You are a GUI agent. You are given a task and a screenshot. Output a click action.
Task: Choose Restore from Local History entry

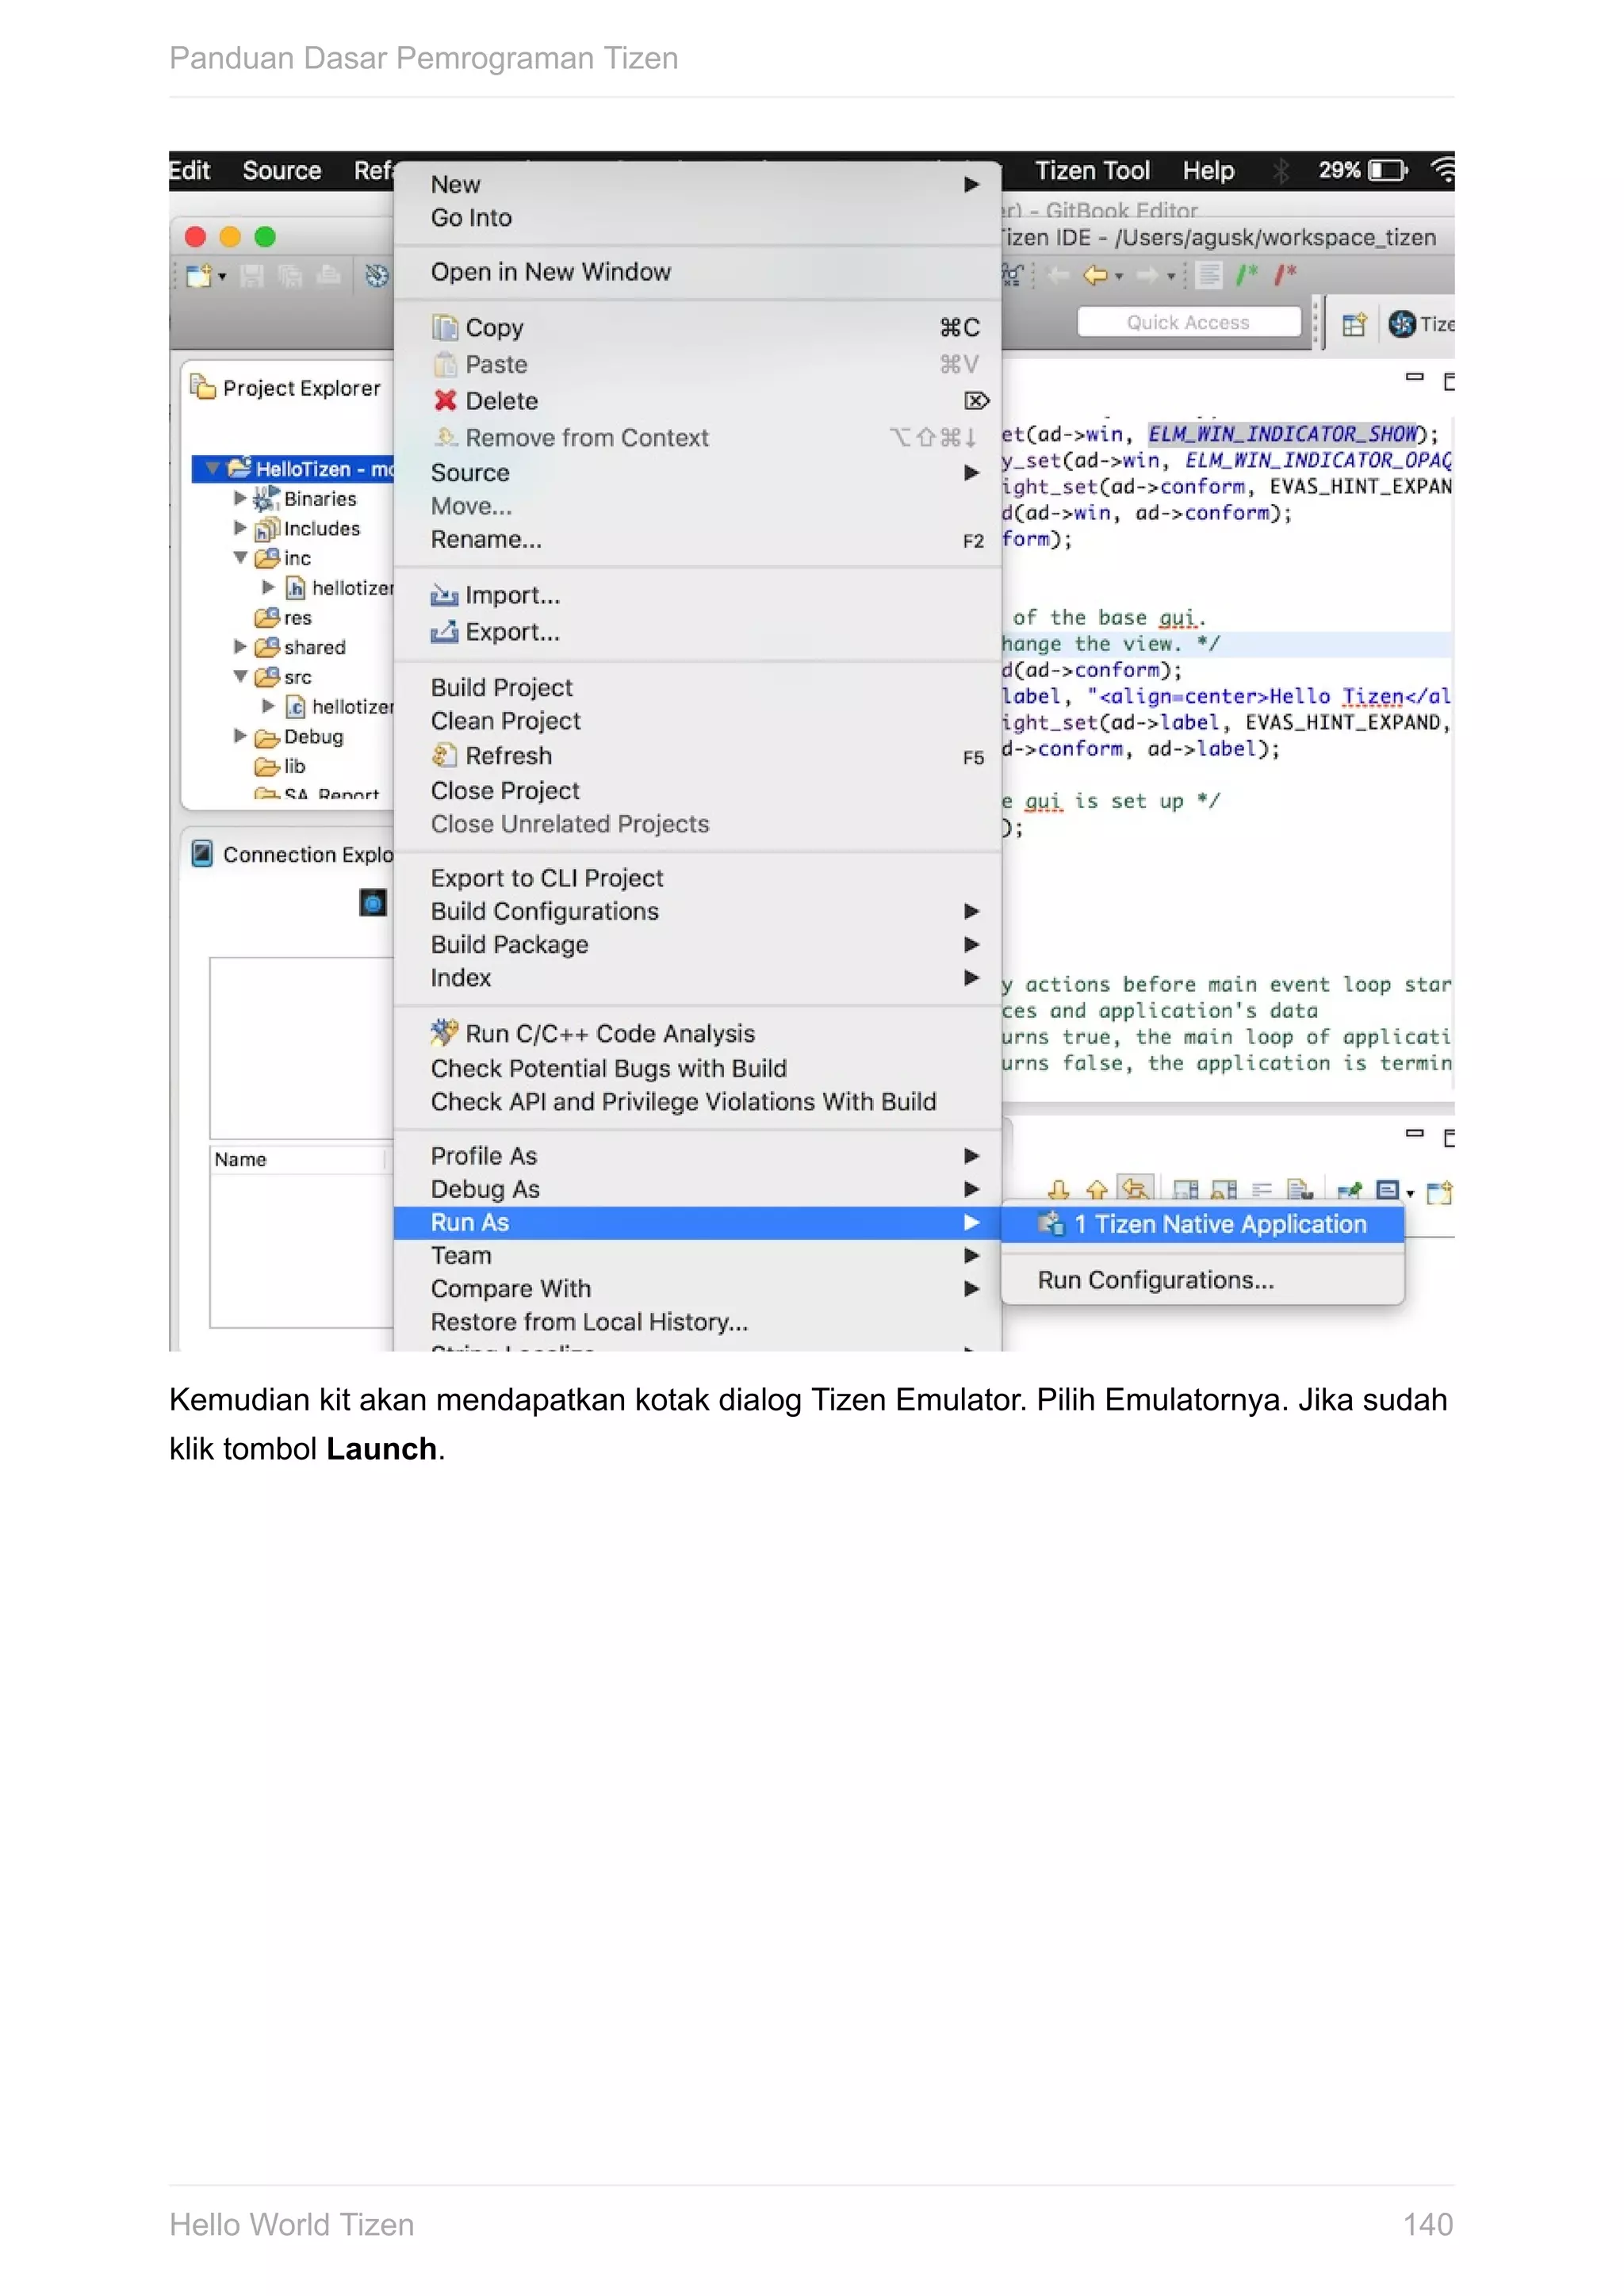697,1322
